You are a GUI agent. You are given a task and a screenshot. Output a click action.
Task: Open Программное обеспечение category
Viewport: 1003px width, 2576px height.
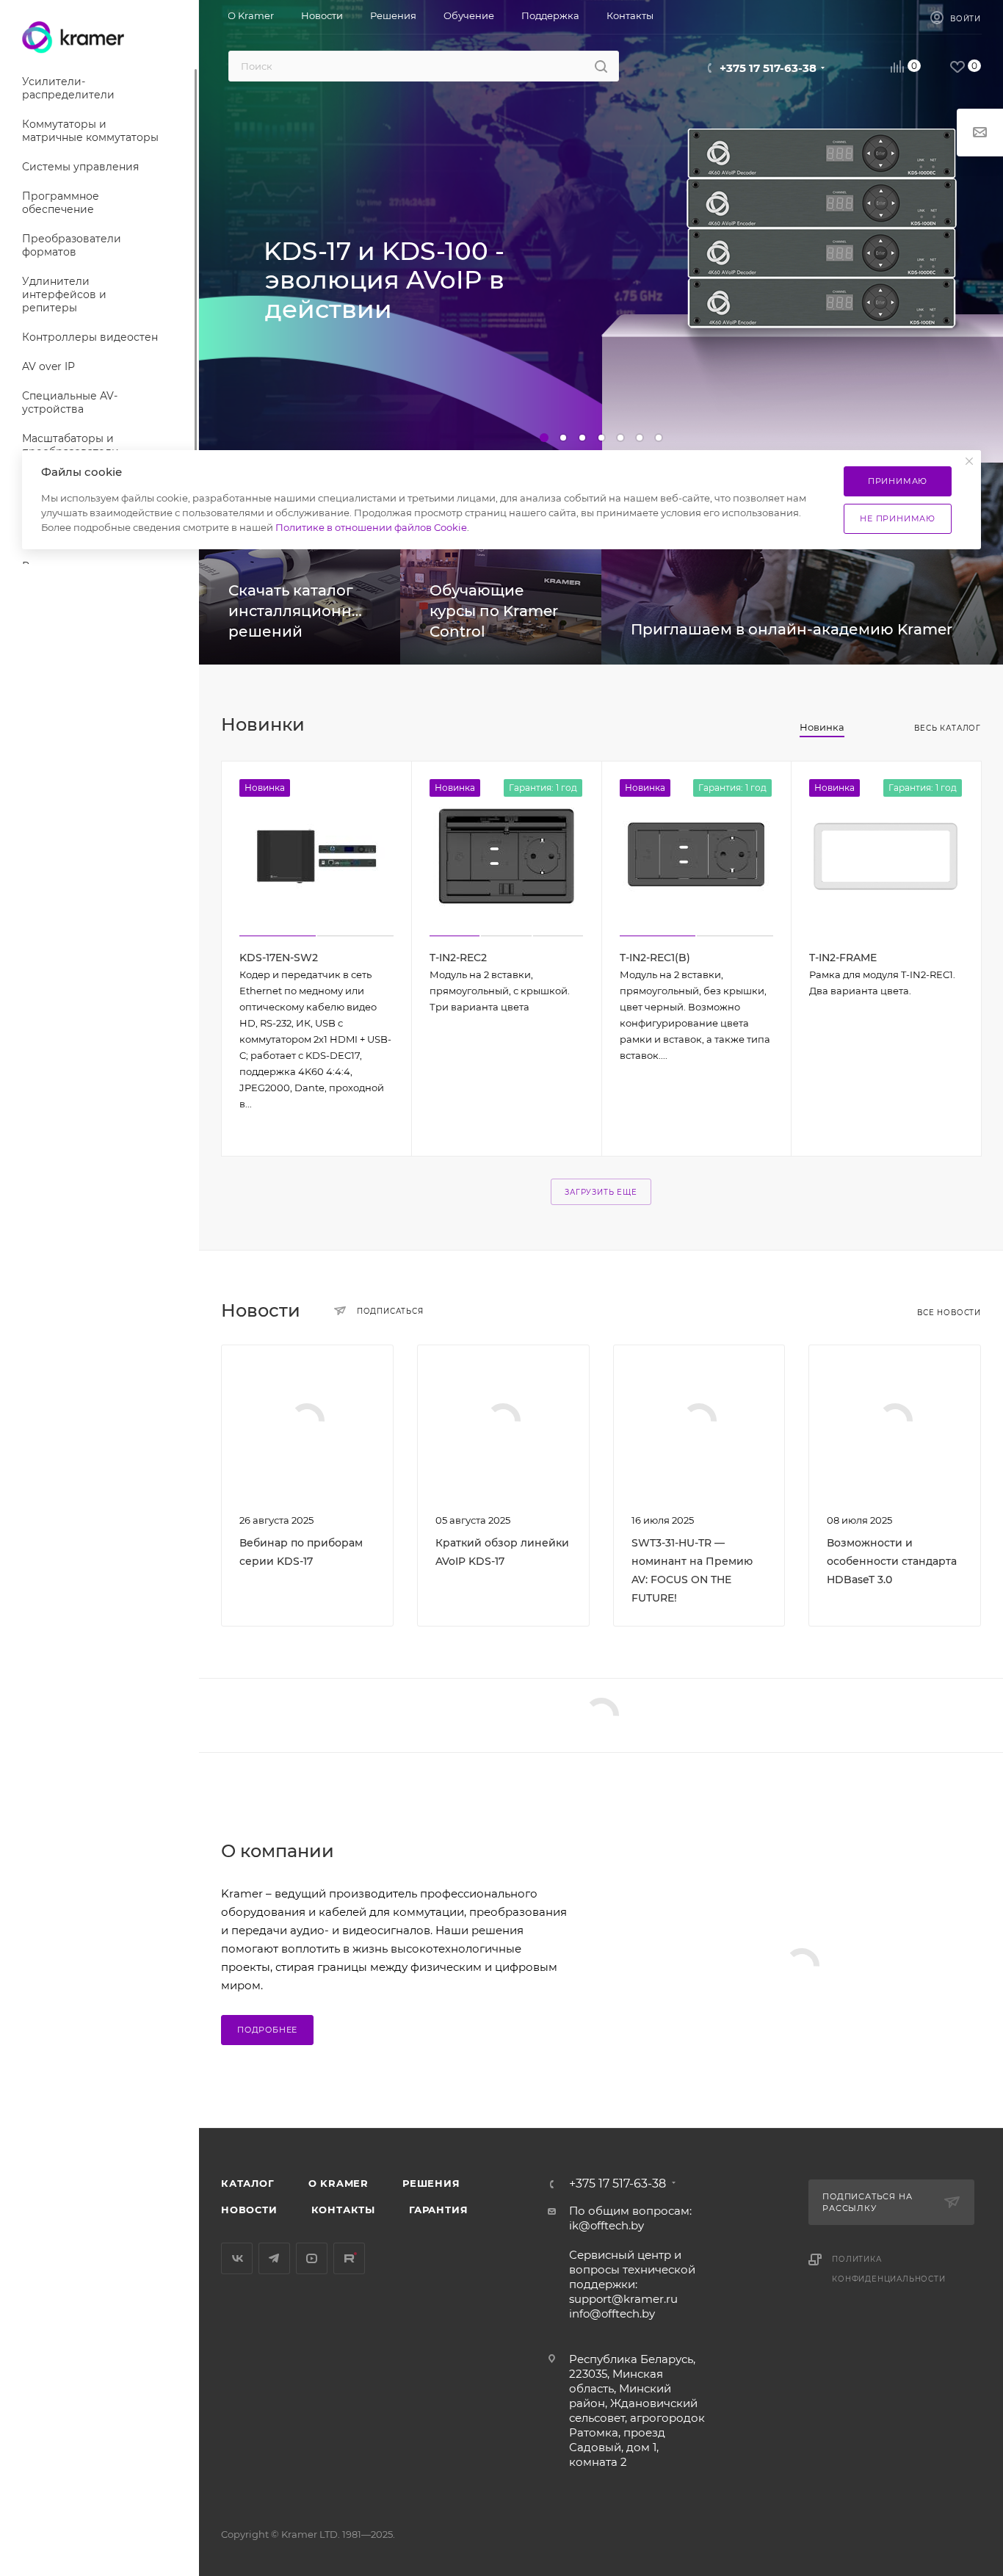[x=60, y=203]
